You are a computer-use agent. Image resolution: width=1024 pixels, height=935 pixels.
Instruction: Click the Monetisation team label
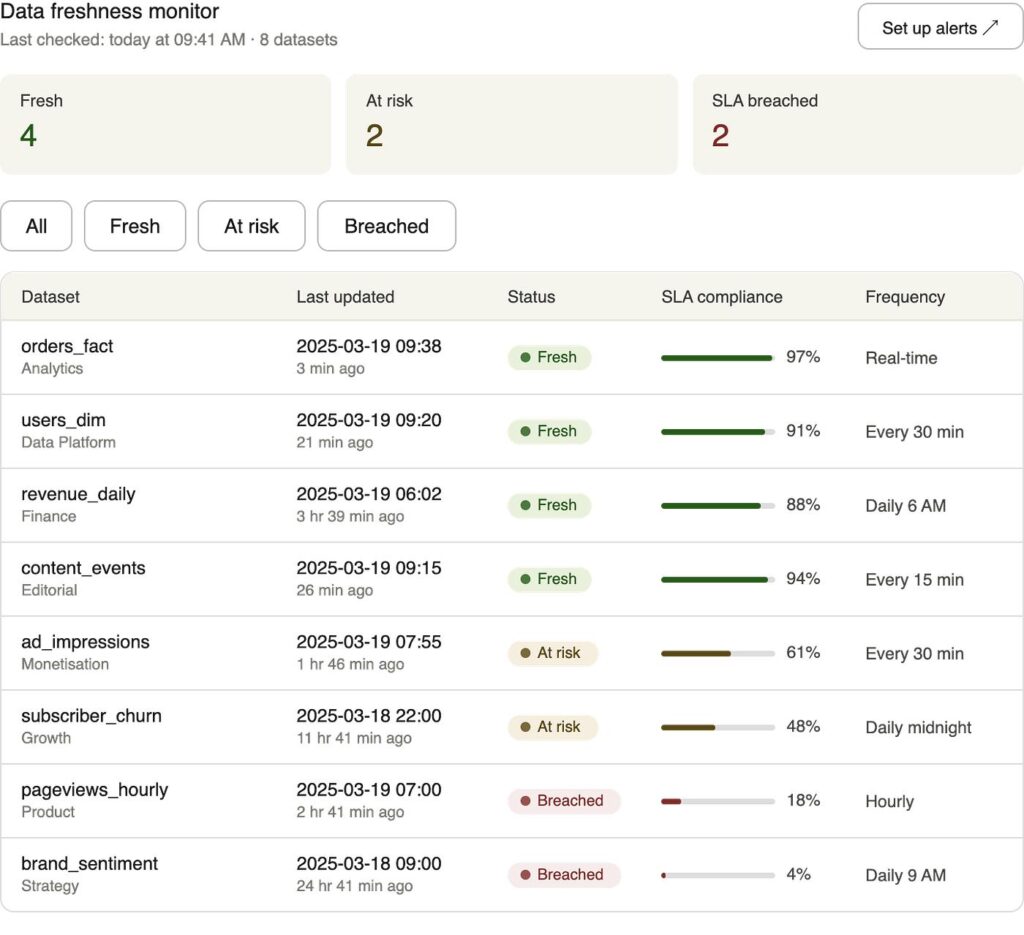(x=65, y=664)
